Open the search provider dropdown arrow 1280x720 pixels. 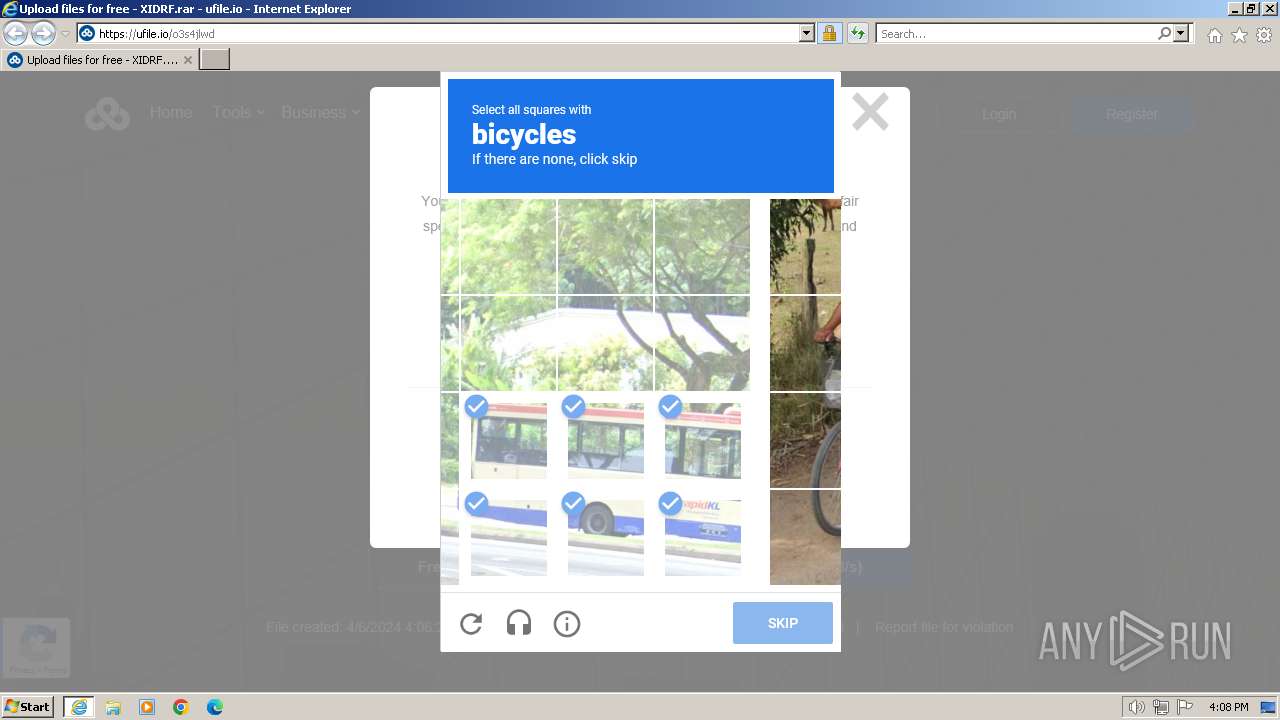(x=1181, y=33)
